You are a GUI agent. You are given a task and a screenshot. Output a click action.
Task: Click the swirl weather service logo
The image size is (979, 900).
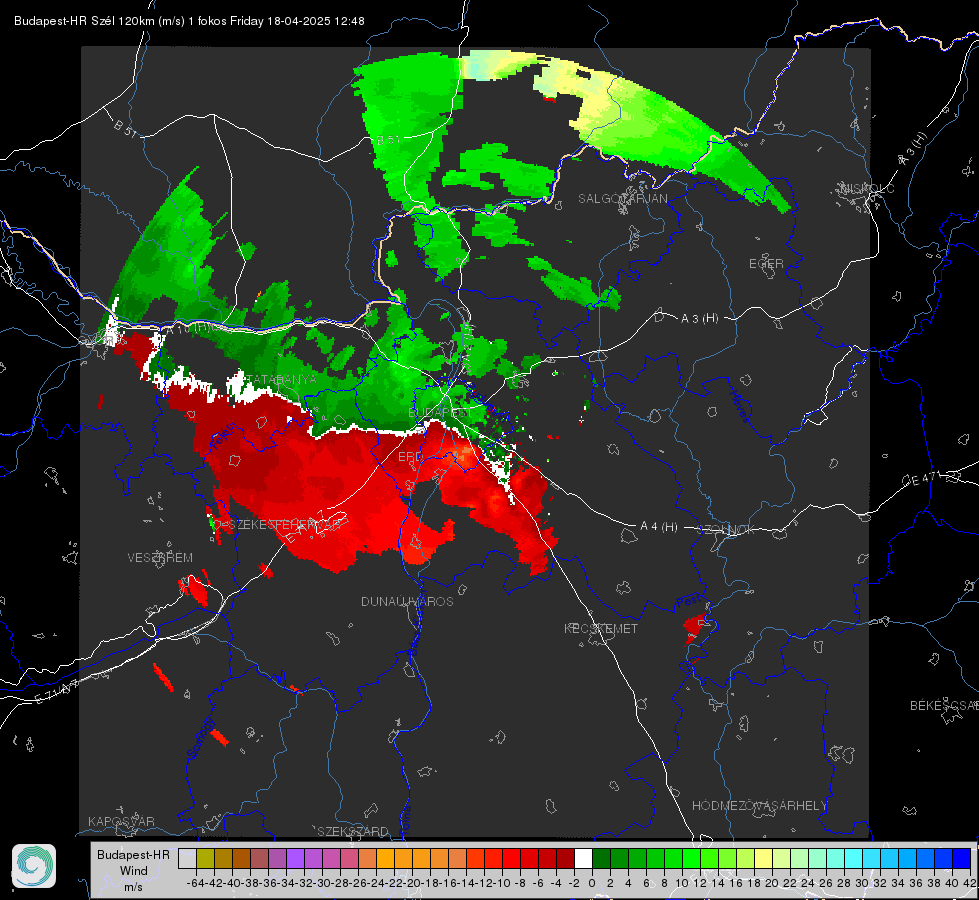[x=34, y=866]
